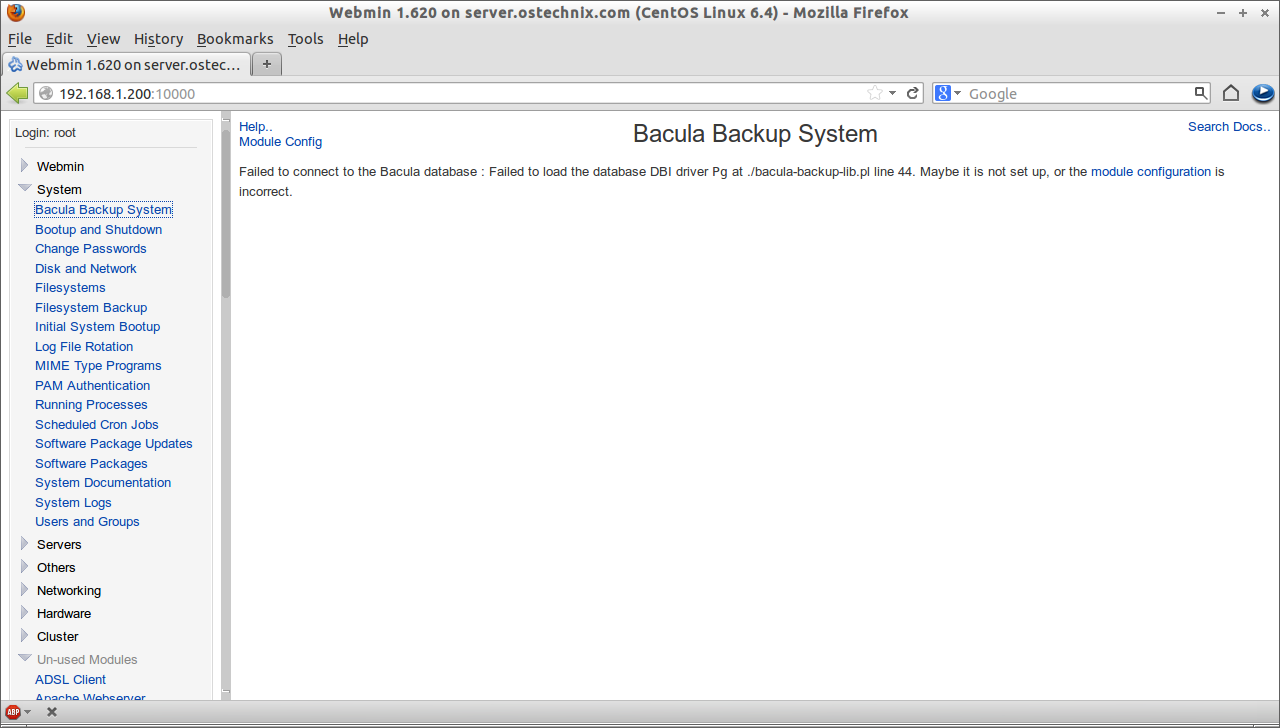This screenshot has height=728, width=1280.
Task: Select the Webmin 1.620 browser tab
Action: [125, 64]
